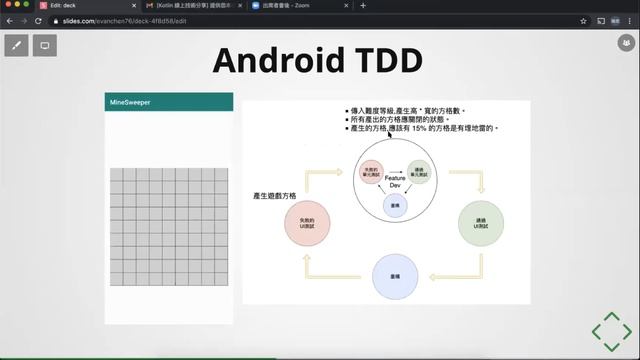
Task: Close the Zoom tab
Action: click(346, 6)
